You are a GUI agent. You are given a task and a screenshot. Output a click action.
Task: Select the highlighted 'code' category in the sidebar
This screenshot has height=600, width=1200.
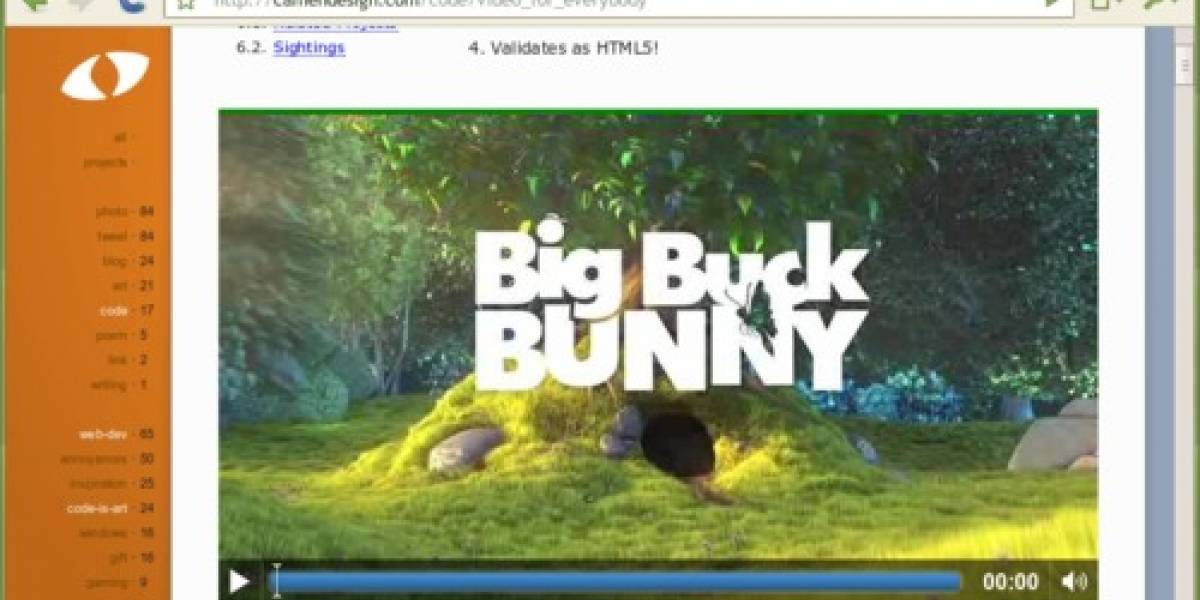tap(114, 311)
